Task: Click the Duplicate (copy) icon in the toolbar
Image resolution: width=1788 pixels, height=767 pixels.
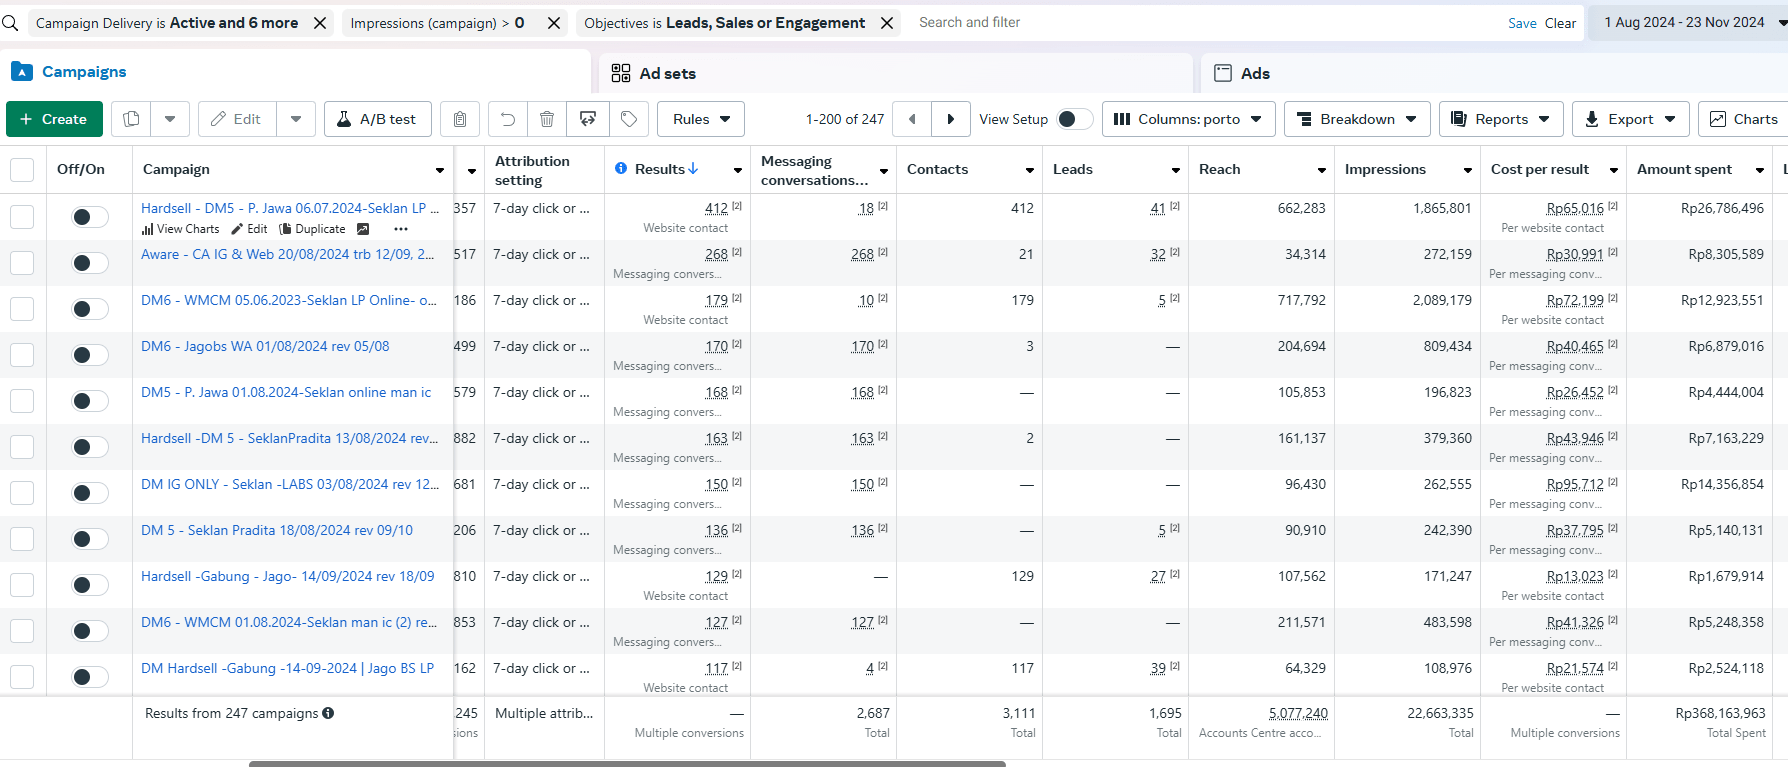Action: (131, 119)
